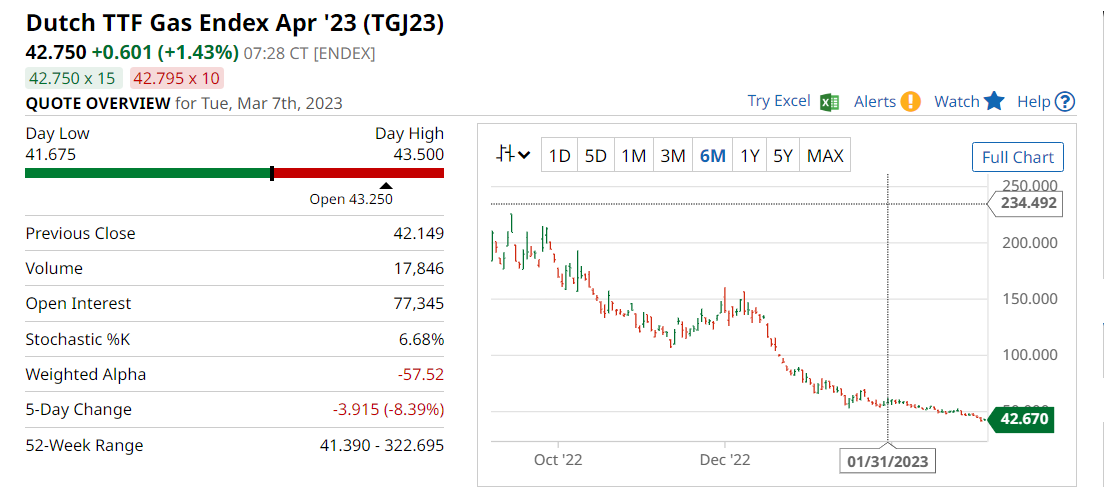Click the red ask quote 42.795 x 10
Image resolution: width=1104 pixels, height=487 pixels.
tap(178, 77)
